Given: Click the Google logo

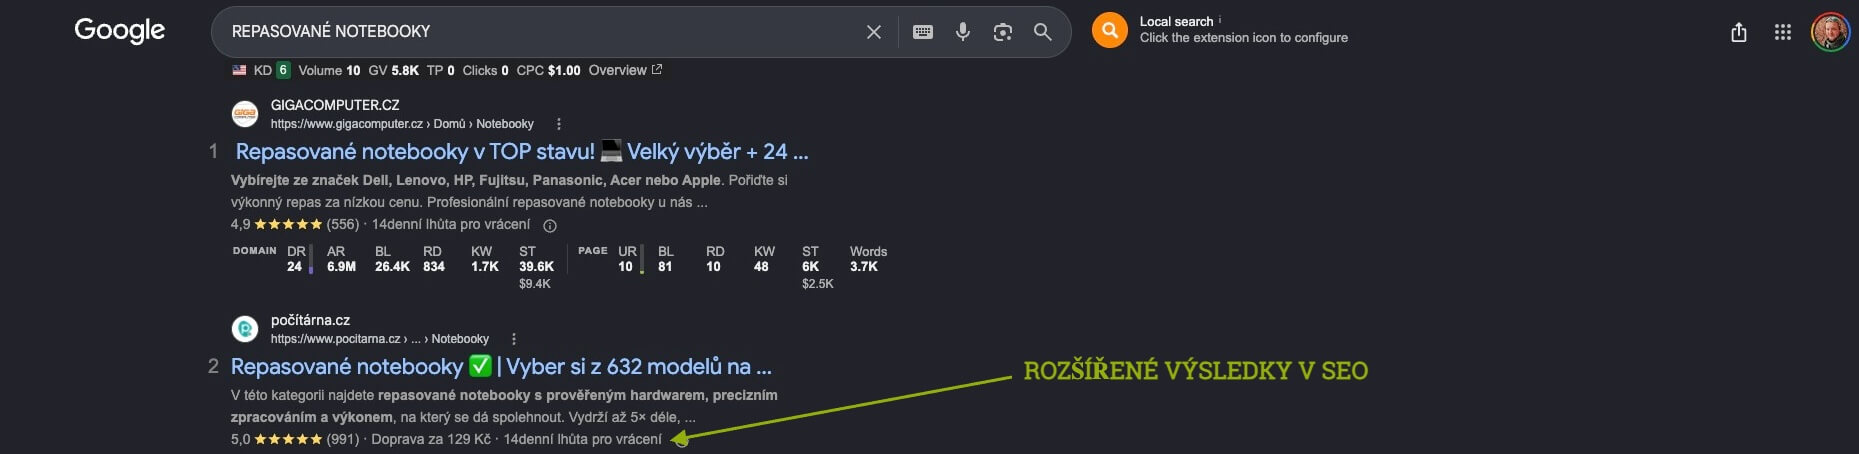Looking at the screenshot, I should pyautogui.click(x=120, y=31).
